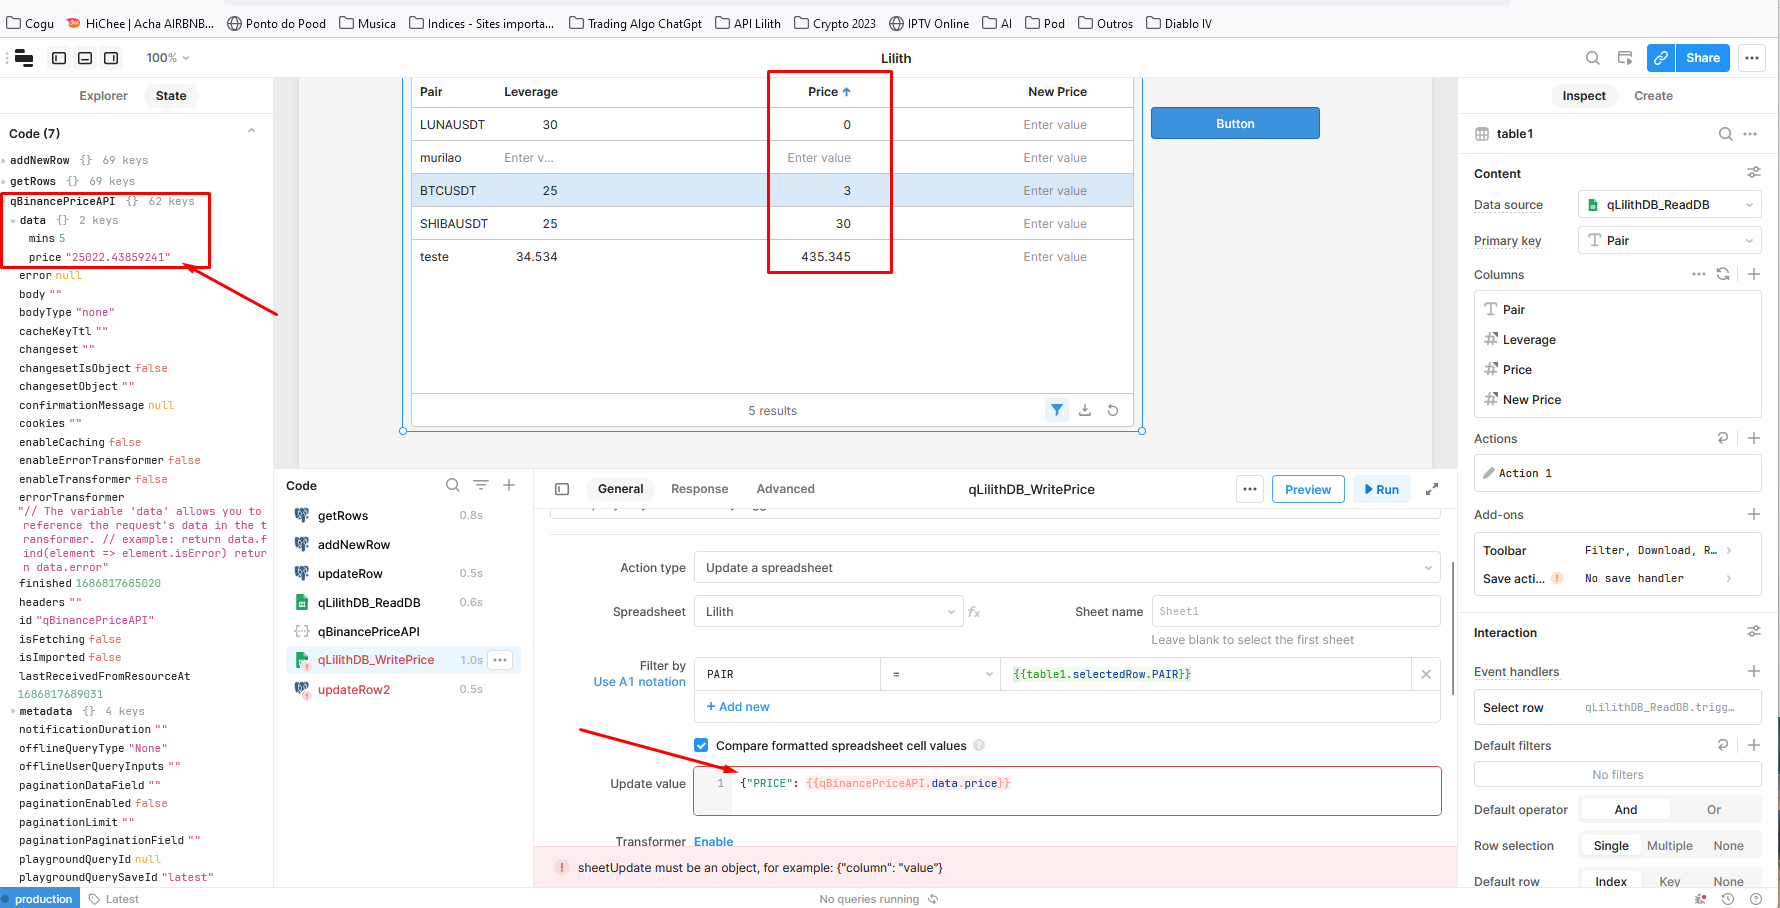Add a new column with plus icon

click(x=1754, y=274)
